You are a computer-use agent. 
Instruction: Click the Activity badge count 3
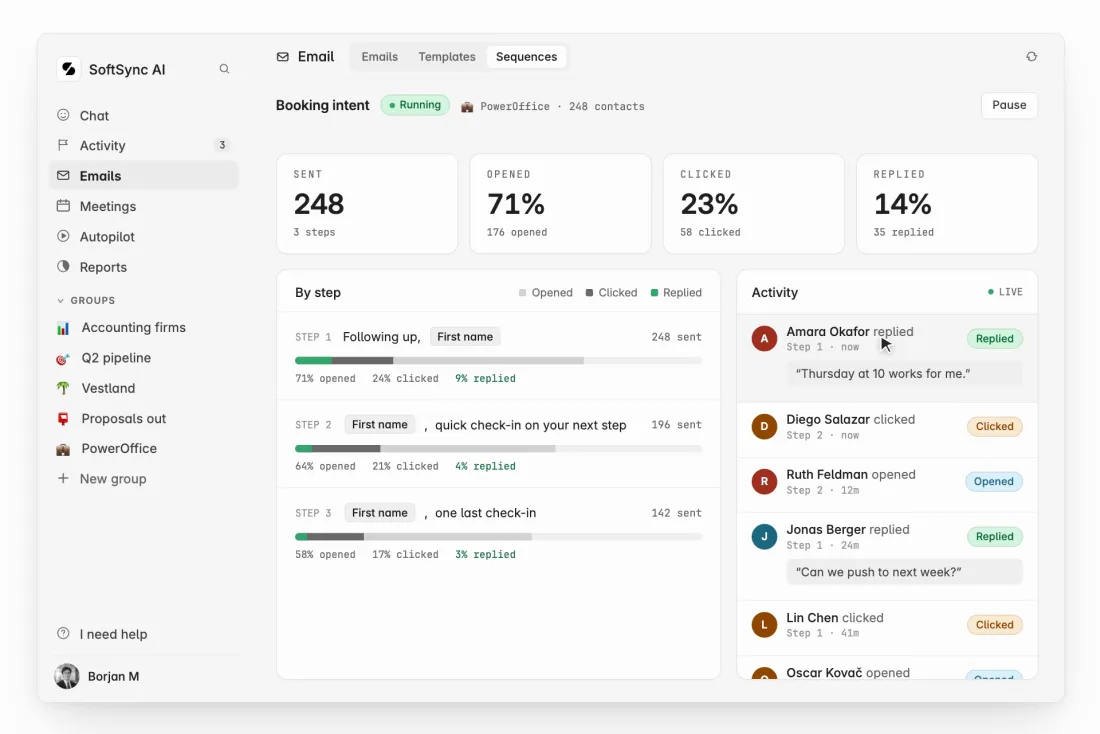point(222,145)
